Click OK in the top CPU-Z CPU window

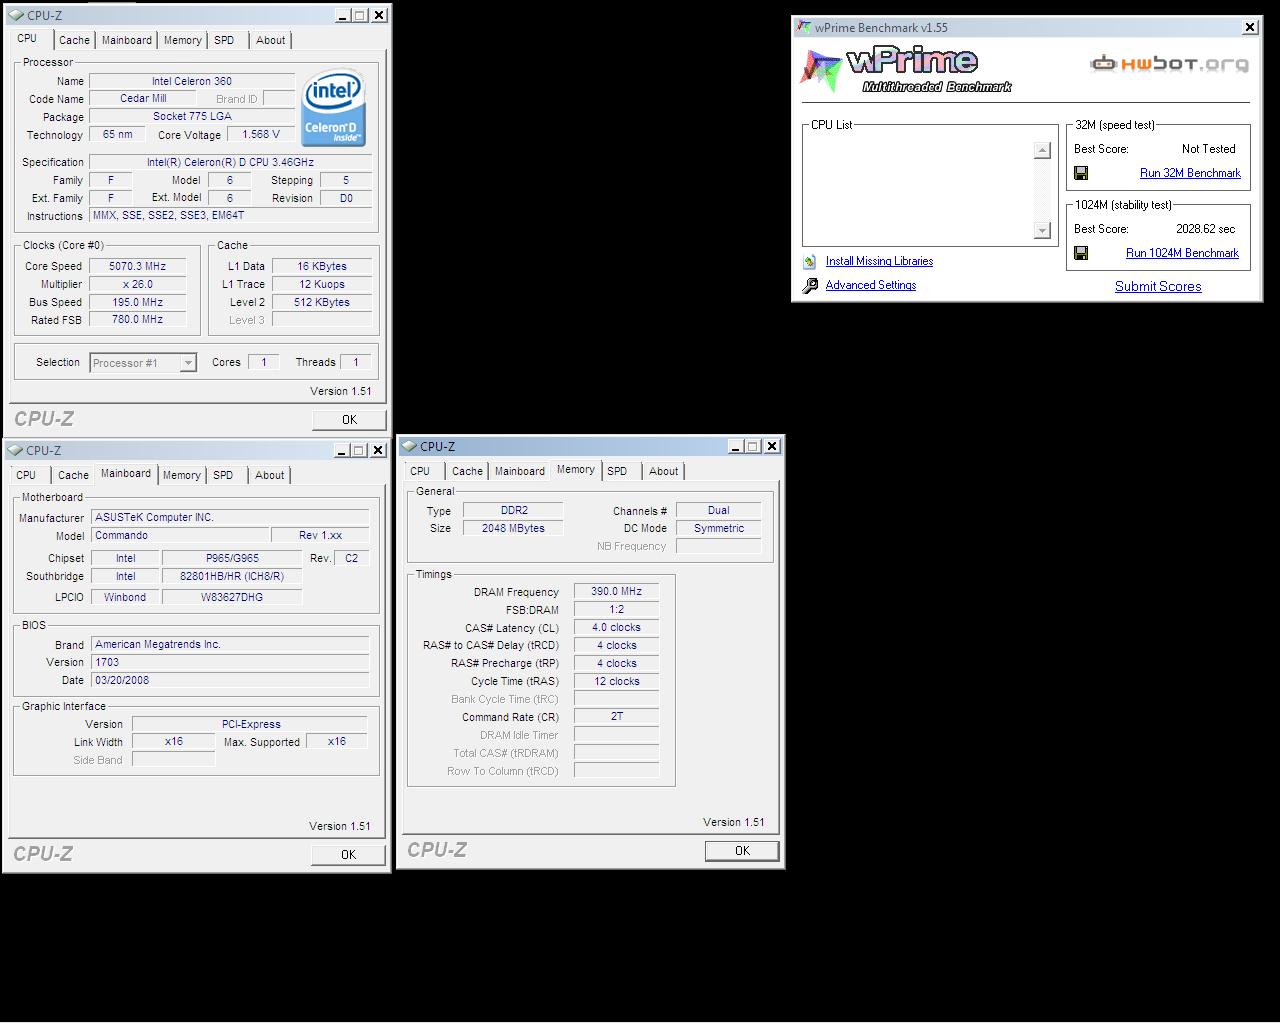349,420
